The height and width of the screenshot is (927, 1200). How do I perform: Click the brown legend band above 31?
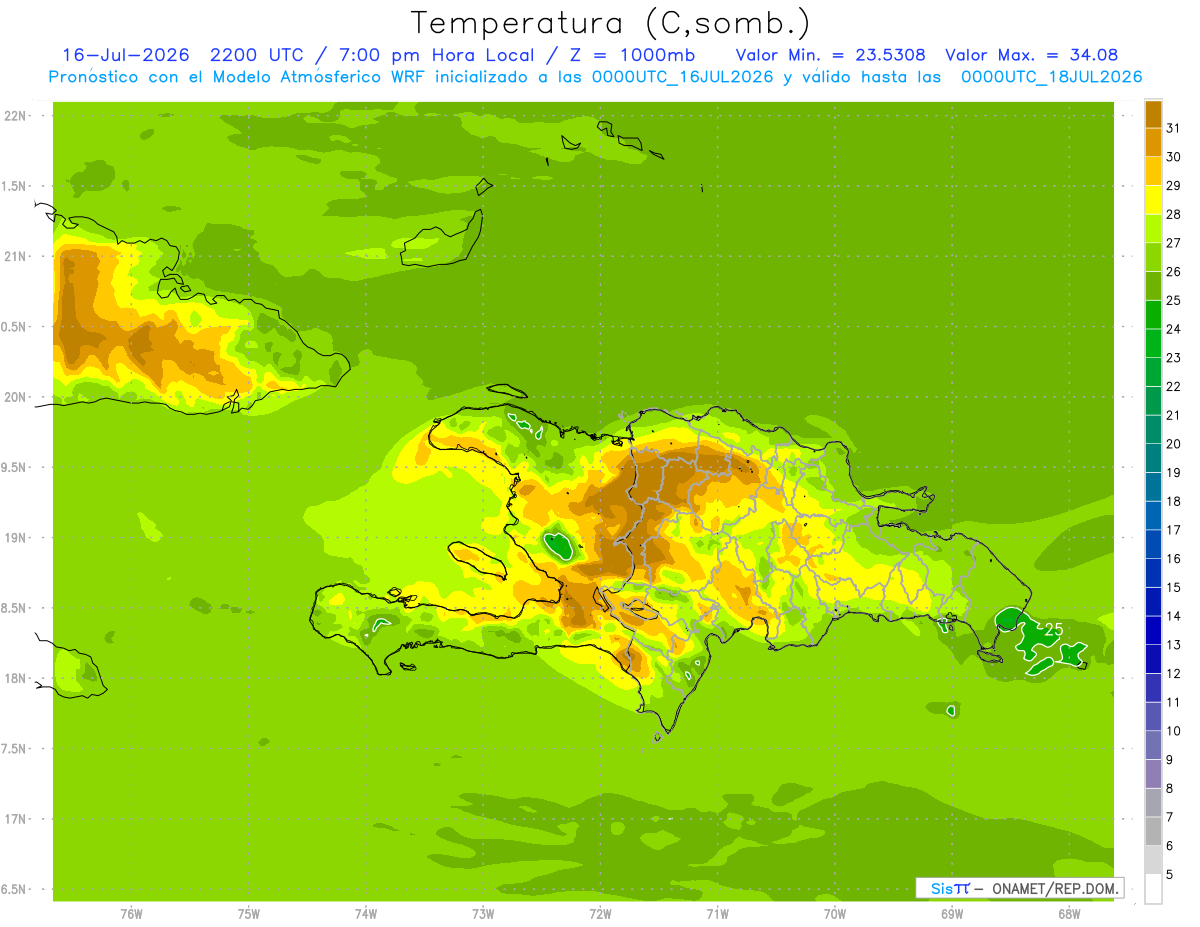coord(1153,114)
